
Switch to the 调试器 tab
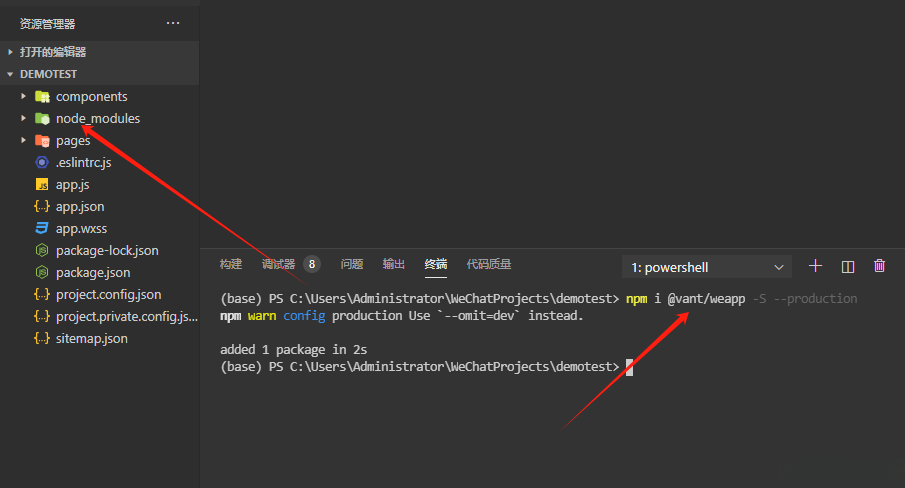pos(278,264)
